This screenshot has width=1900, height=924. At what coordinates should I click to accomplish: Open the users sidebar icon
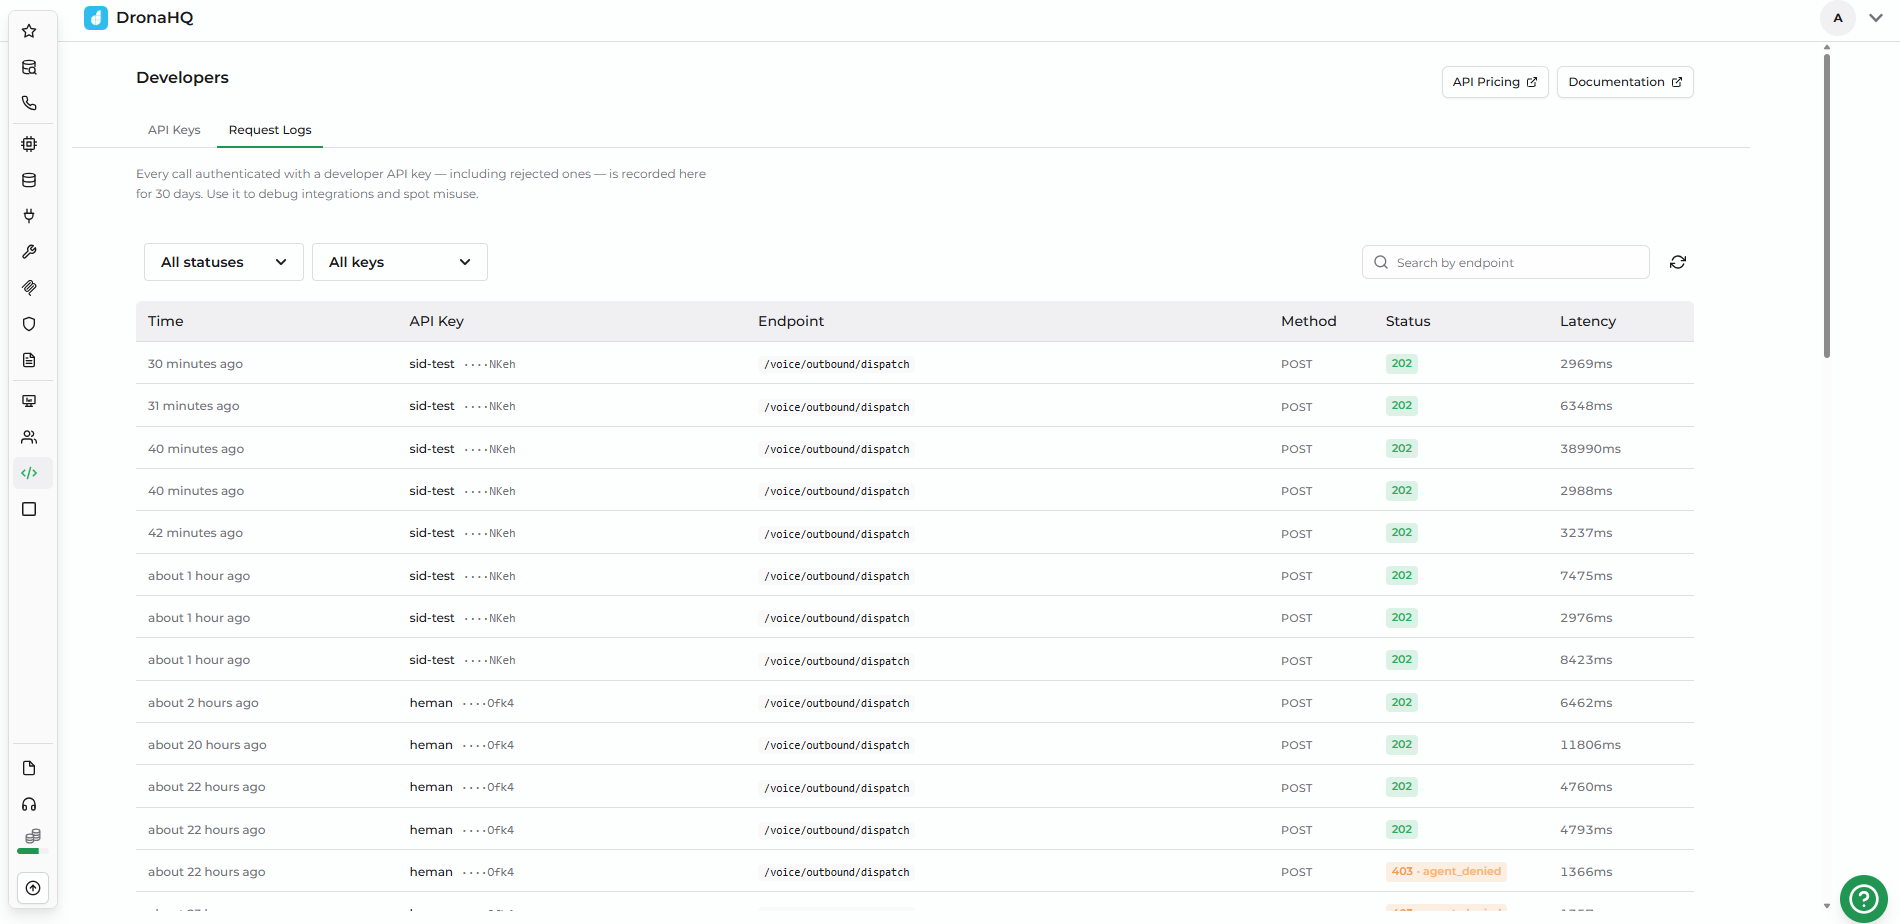[x=29, y=437]
